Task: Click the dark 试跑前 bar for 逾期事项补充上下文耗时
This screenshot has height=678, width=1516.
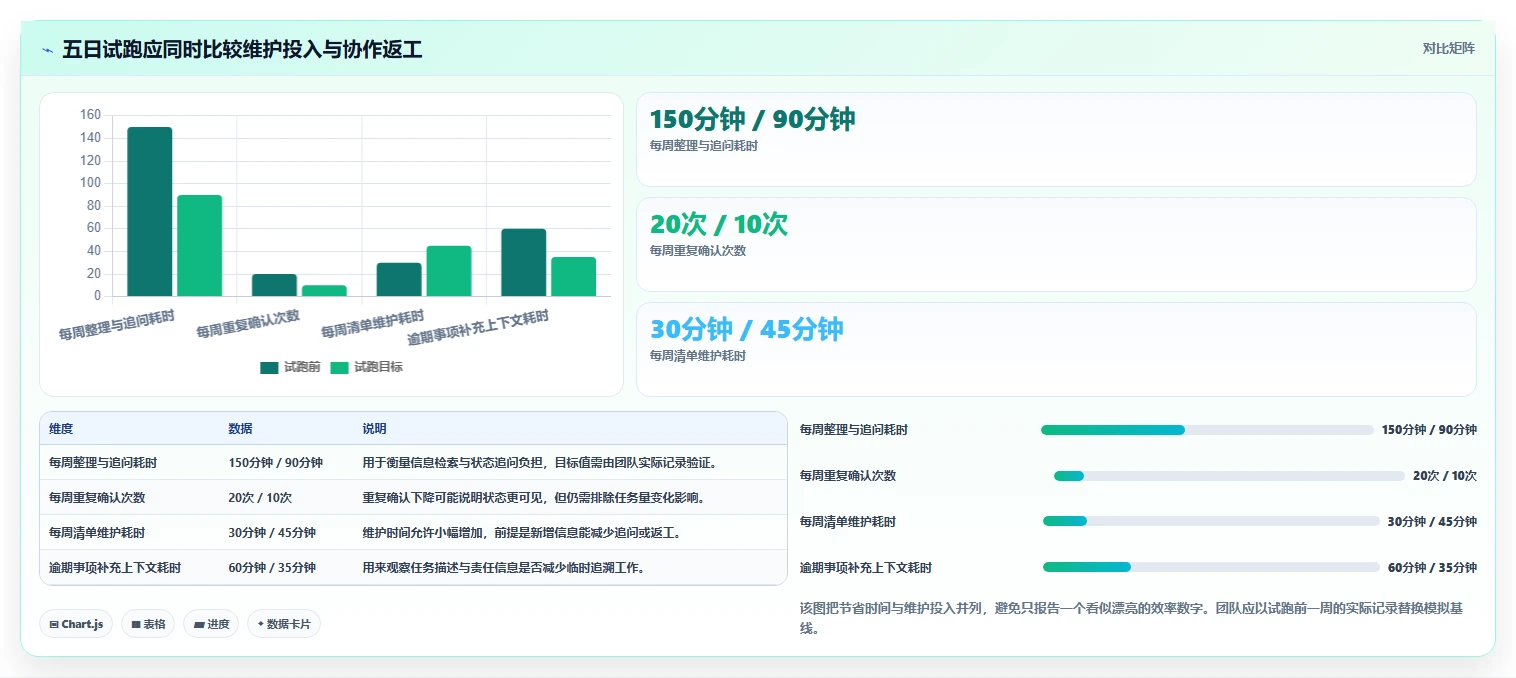Action: tap(524, 263)
